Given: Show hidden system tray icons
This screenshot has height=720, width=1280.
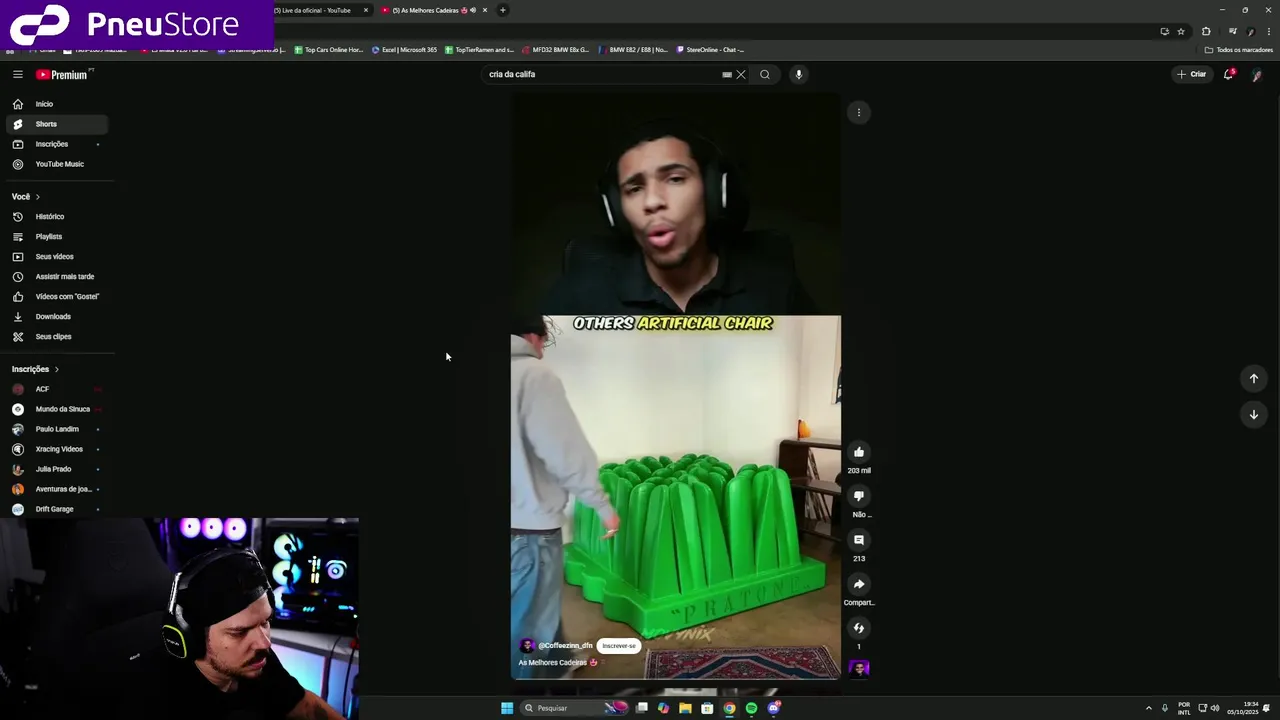Looking at the screenshot, I should click(1148, 708).
